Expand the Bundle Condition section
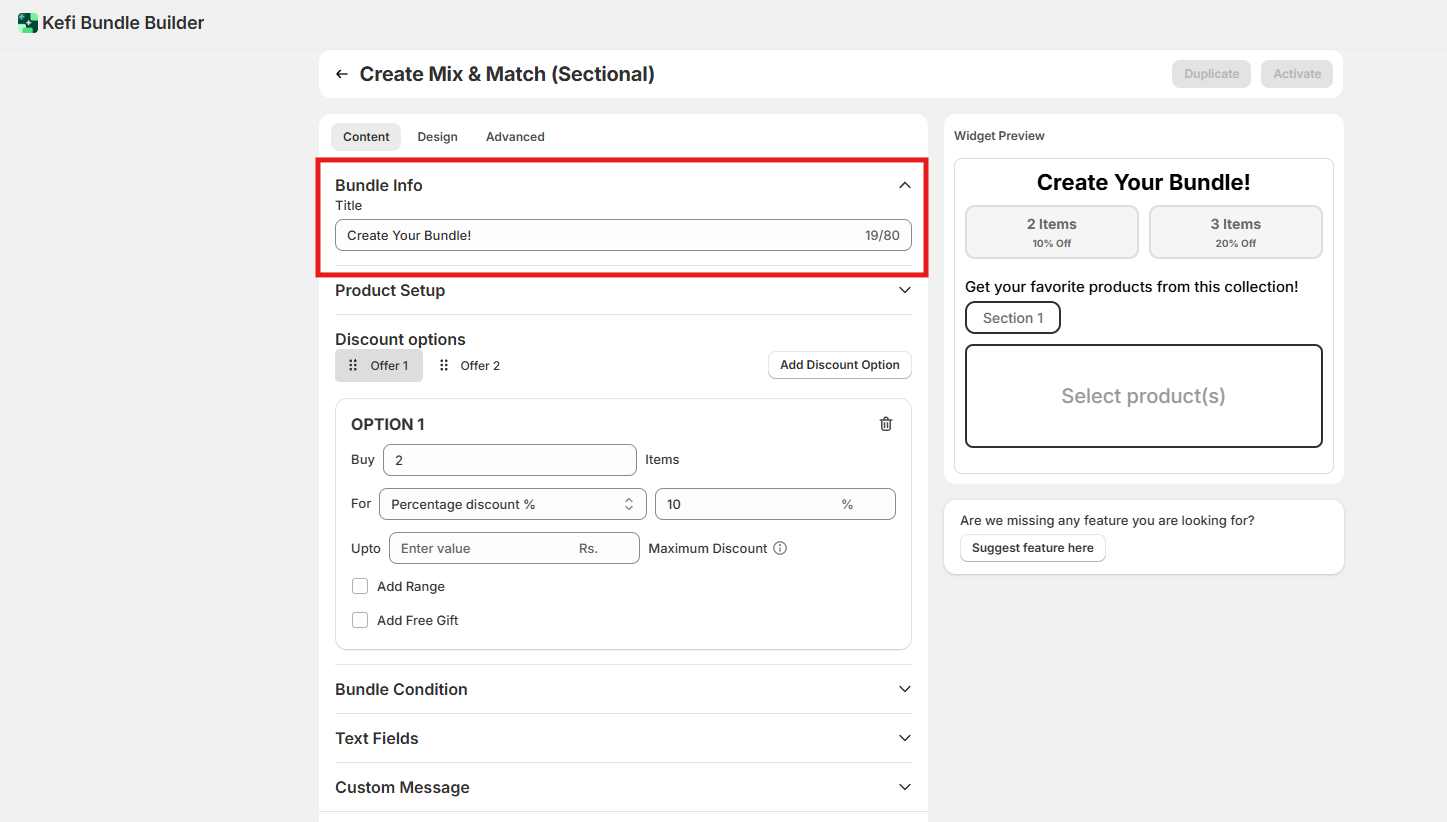The width and height of the screenshot is (1447, 822). [904, 689]
